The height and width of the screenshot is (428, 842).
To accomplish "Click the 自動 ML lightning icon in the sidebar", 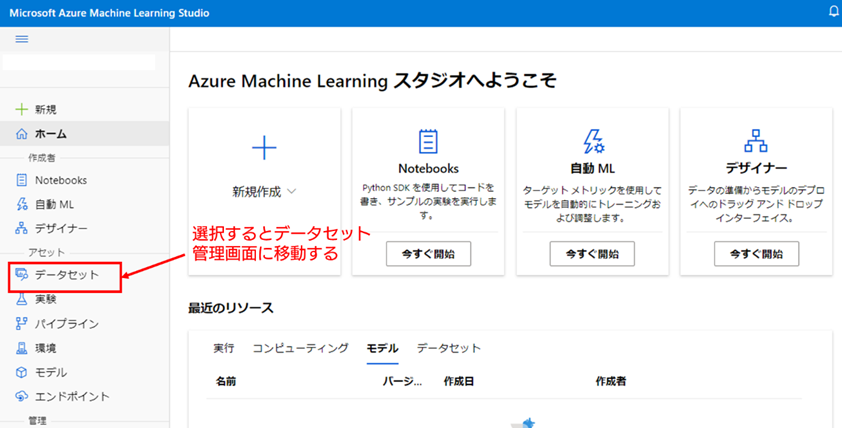I will pyautogui.click(x=21, y=204).
